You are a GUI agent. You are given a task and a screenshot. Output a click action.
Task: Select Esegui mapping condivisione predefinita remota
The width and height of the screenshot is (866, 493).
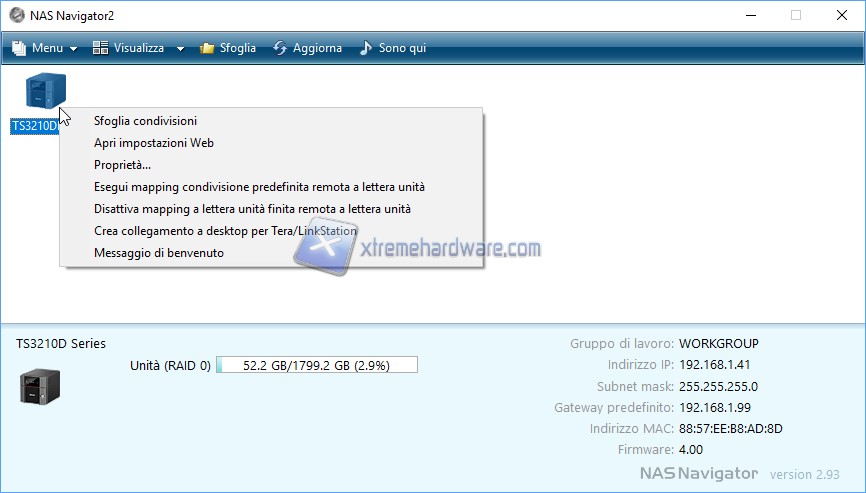(259, 187)
